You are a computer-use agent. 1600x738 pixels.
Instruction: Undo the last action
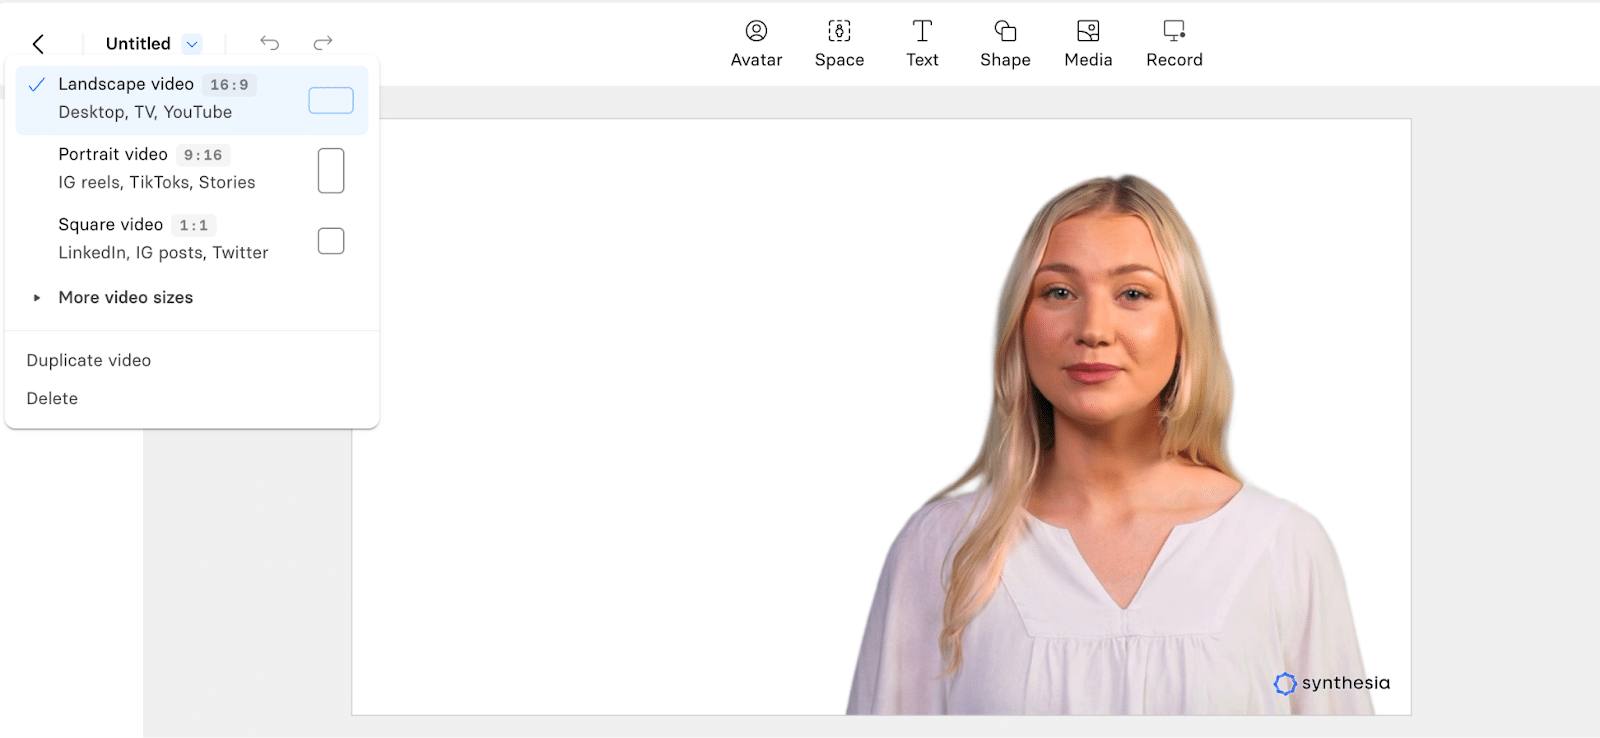point(269,43)
